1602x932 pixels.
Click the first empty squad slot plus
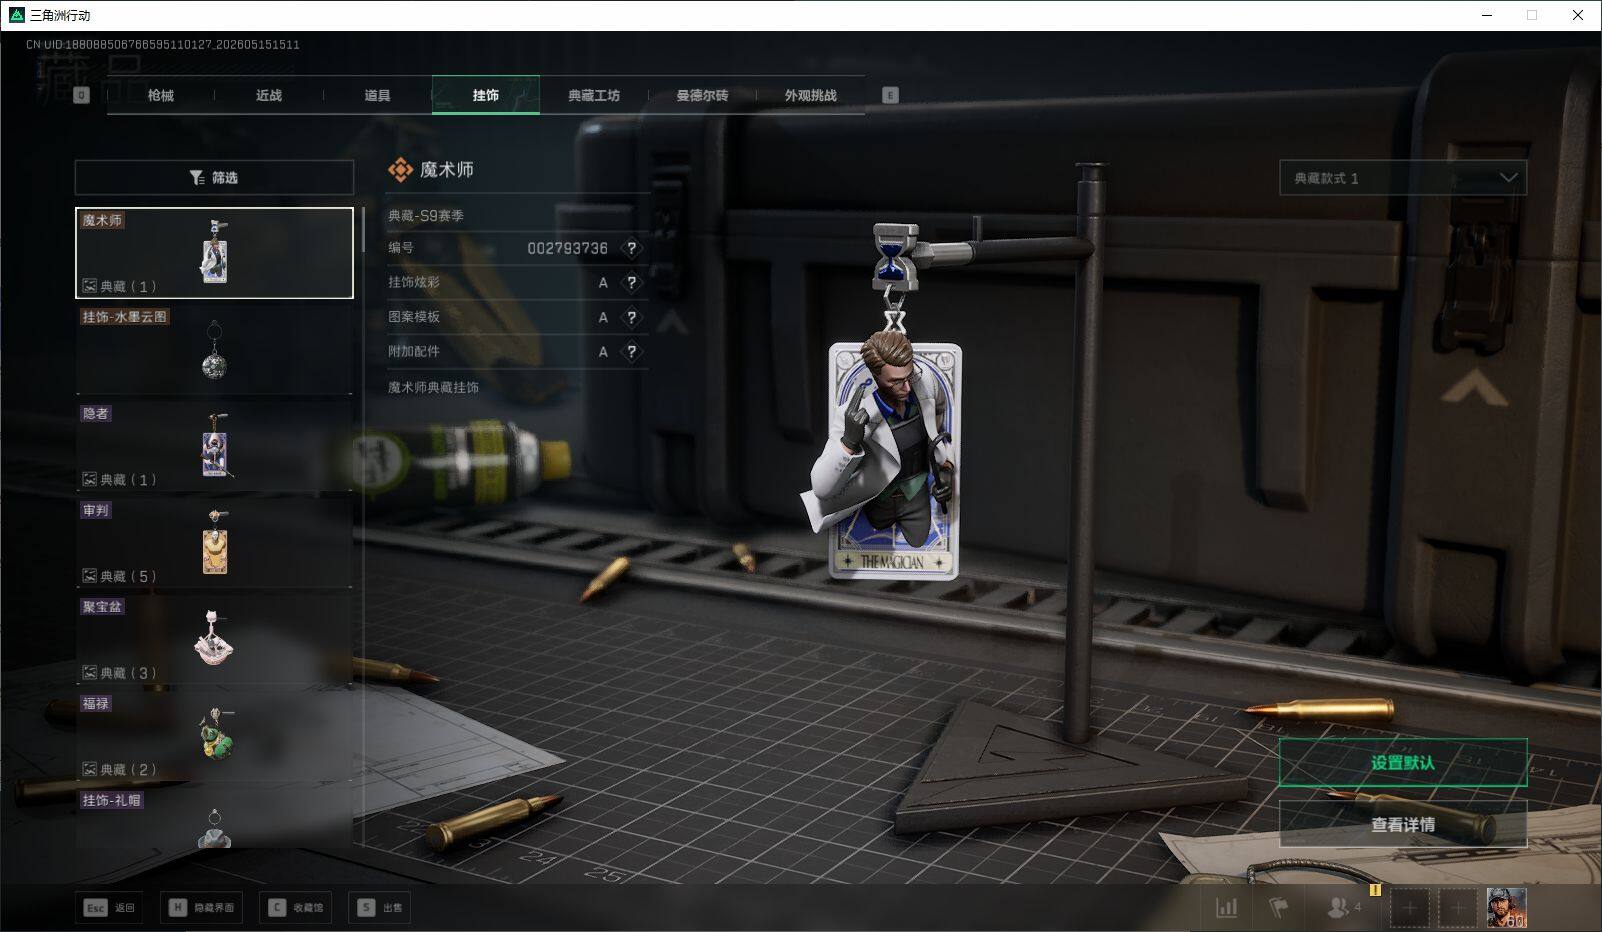coord(1409,908)
